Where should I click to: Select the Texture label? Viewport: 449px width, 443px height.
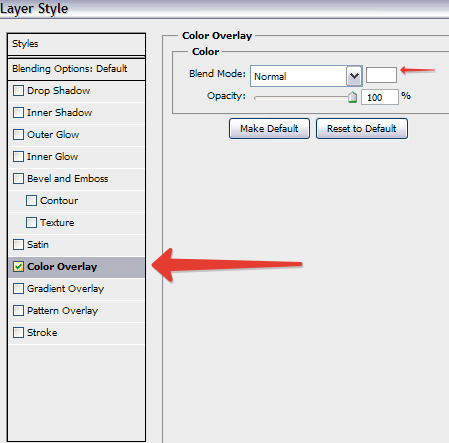(57, 223)
